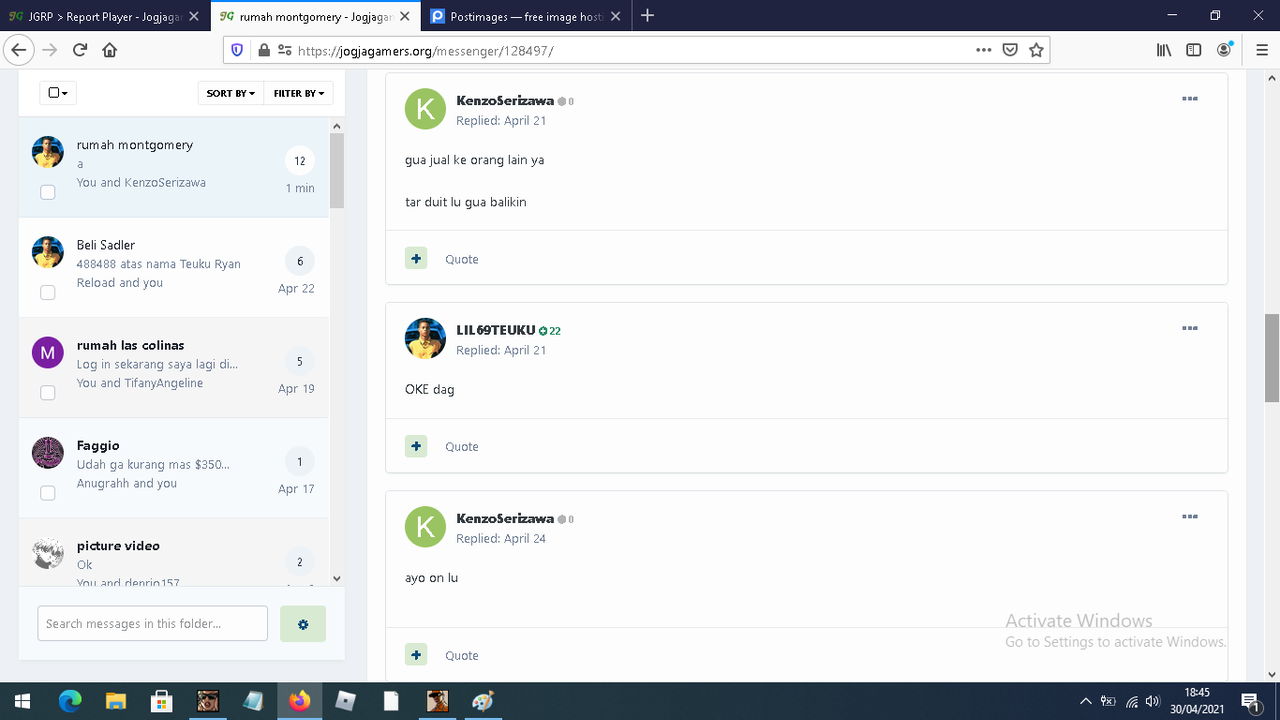1280x720 pixels.
Task: Open the browser home page icon
Action: click(x=110, y=50)
